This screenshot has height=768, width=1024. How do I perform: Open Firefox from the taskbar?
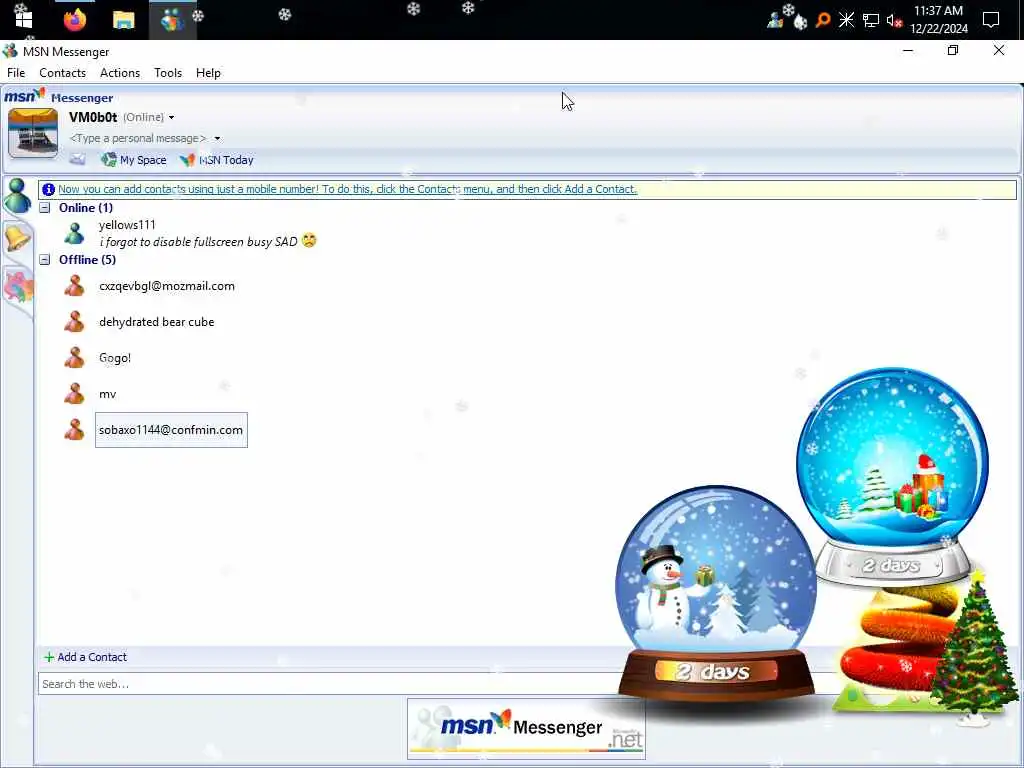tap(75, 20)
